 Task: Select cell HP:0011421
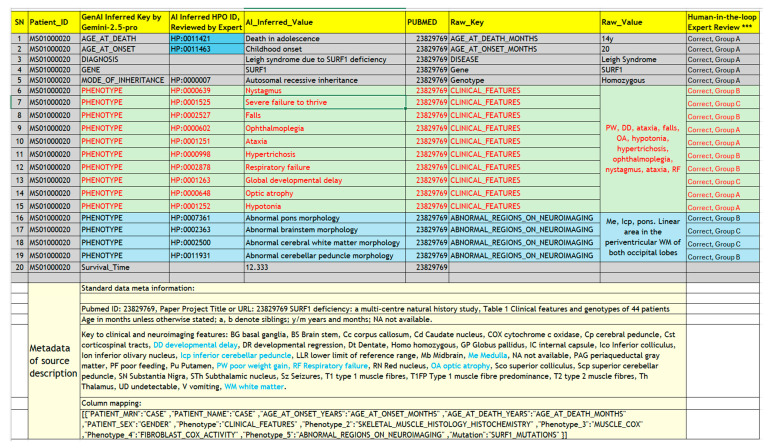point(206,39)
